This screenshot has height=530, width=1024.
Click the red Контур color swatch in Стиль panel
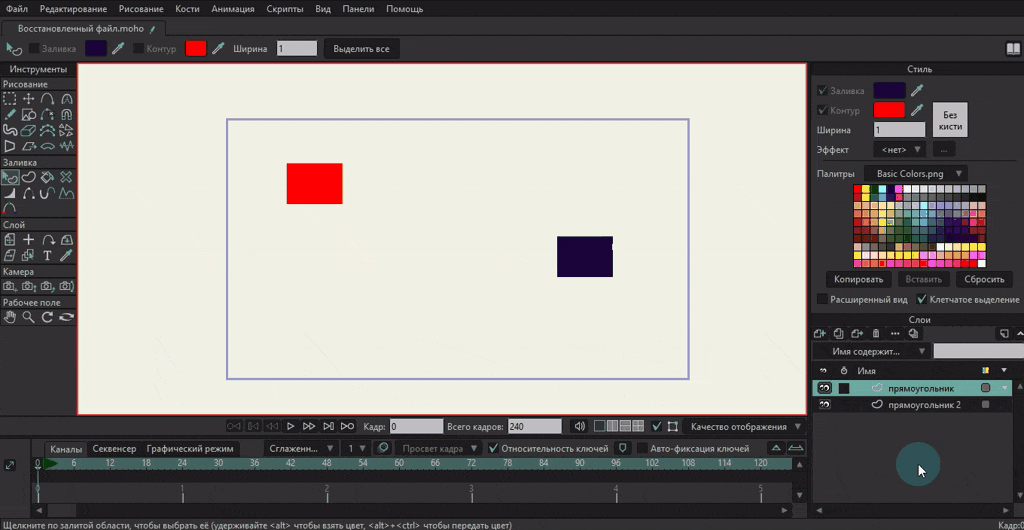889,110
